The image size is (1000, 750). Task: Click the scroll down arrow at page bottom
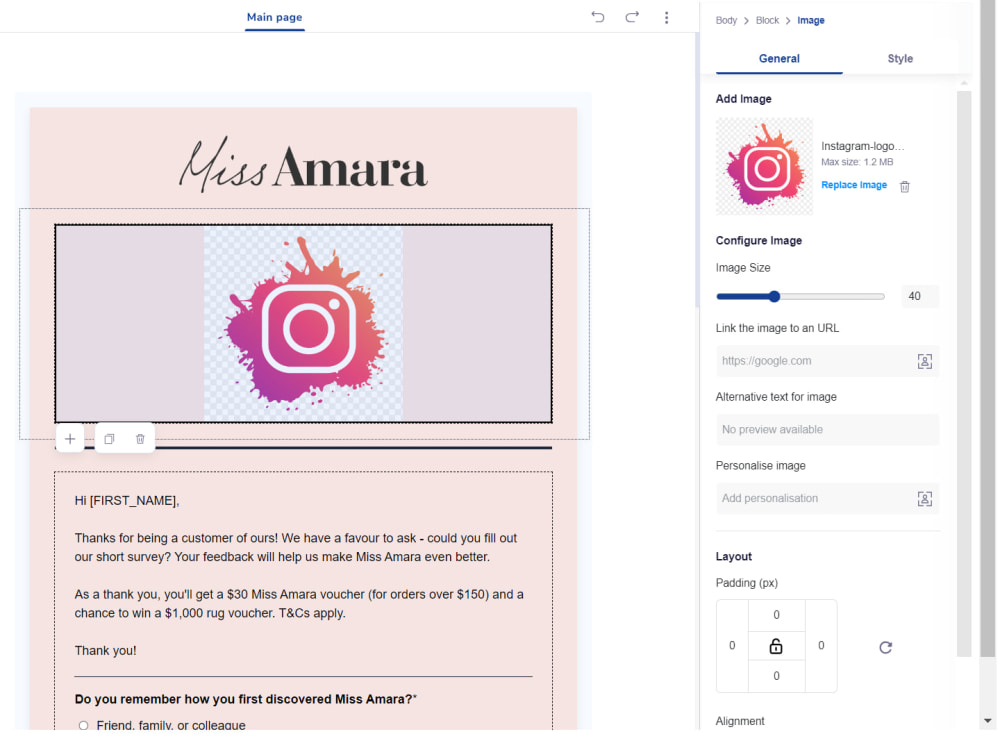(x=987, y=721)
